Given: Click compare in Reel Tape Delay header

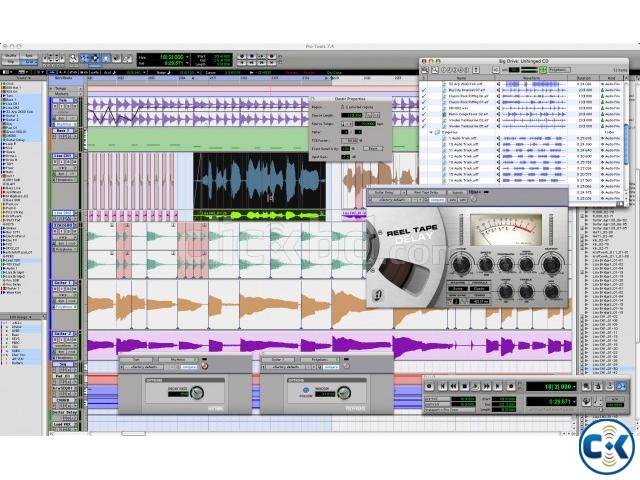Looking at the screenshot, I should point(437,200).
